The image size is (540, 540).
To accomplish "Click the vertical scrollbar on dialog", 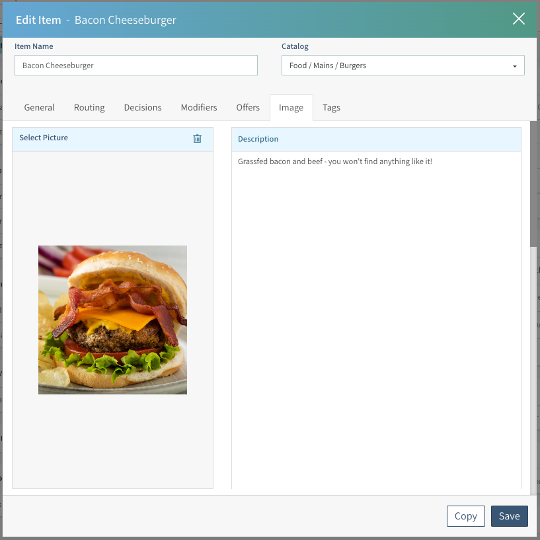I will pyautogui.click(x=533, y=184).
